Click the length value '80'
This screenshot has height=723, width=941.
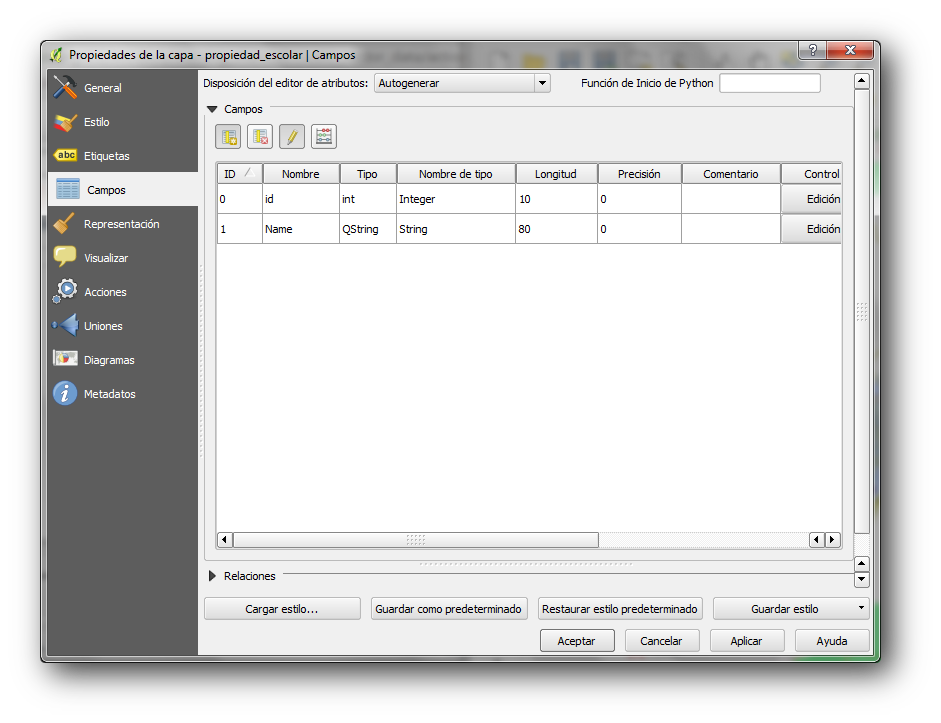point(556,229)
